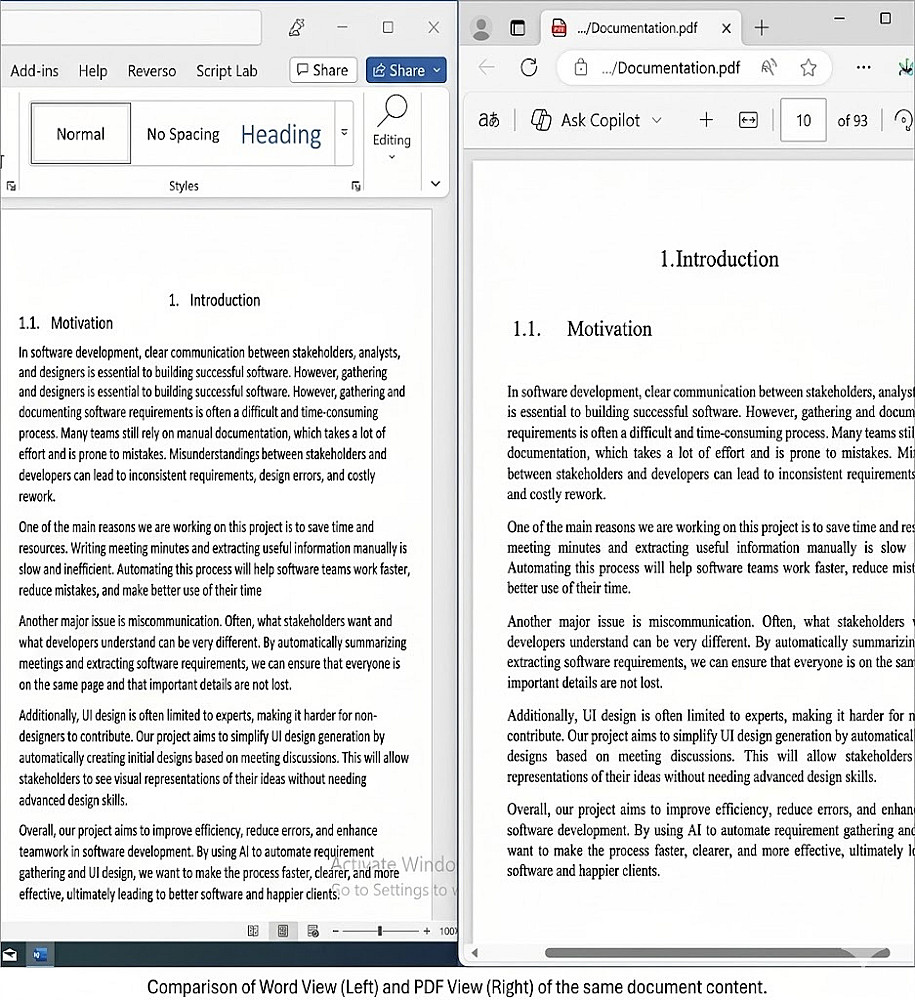Refresh the PDF page in browser
This screenshot has width=915, height=1000.
coord(529,67)
